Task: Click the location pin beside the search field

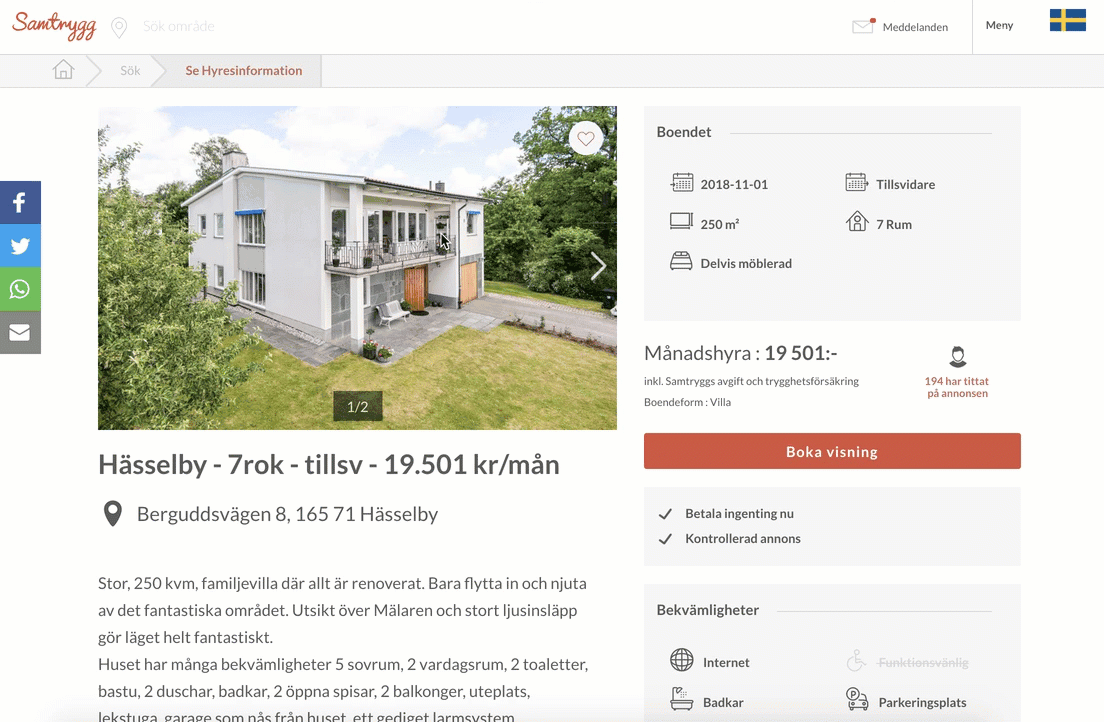Action: [x=119, y=27]
